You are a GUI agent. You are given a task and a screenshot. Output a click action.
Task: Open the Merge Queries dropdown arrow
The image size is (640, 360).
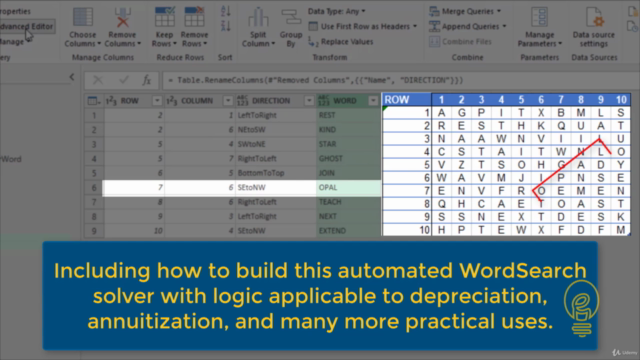coord(499,11)
